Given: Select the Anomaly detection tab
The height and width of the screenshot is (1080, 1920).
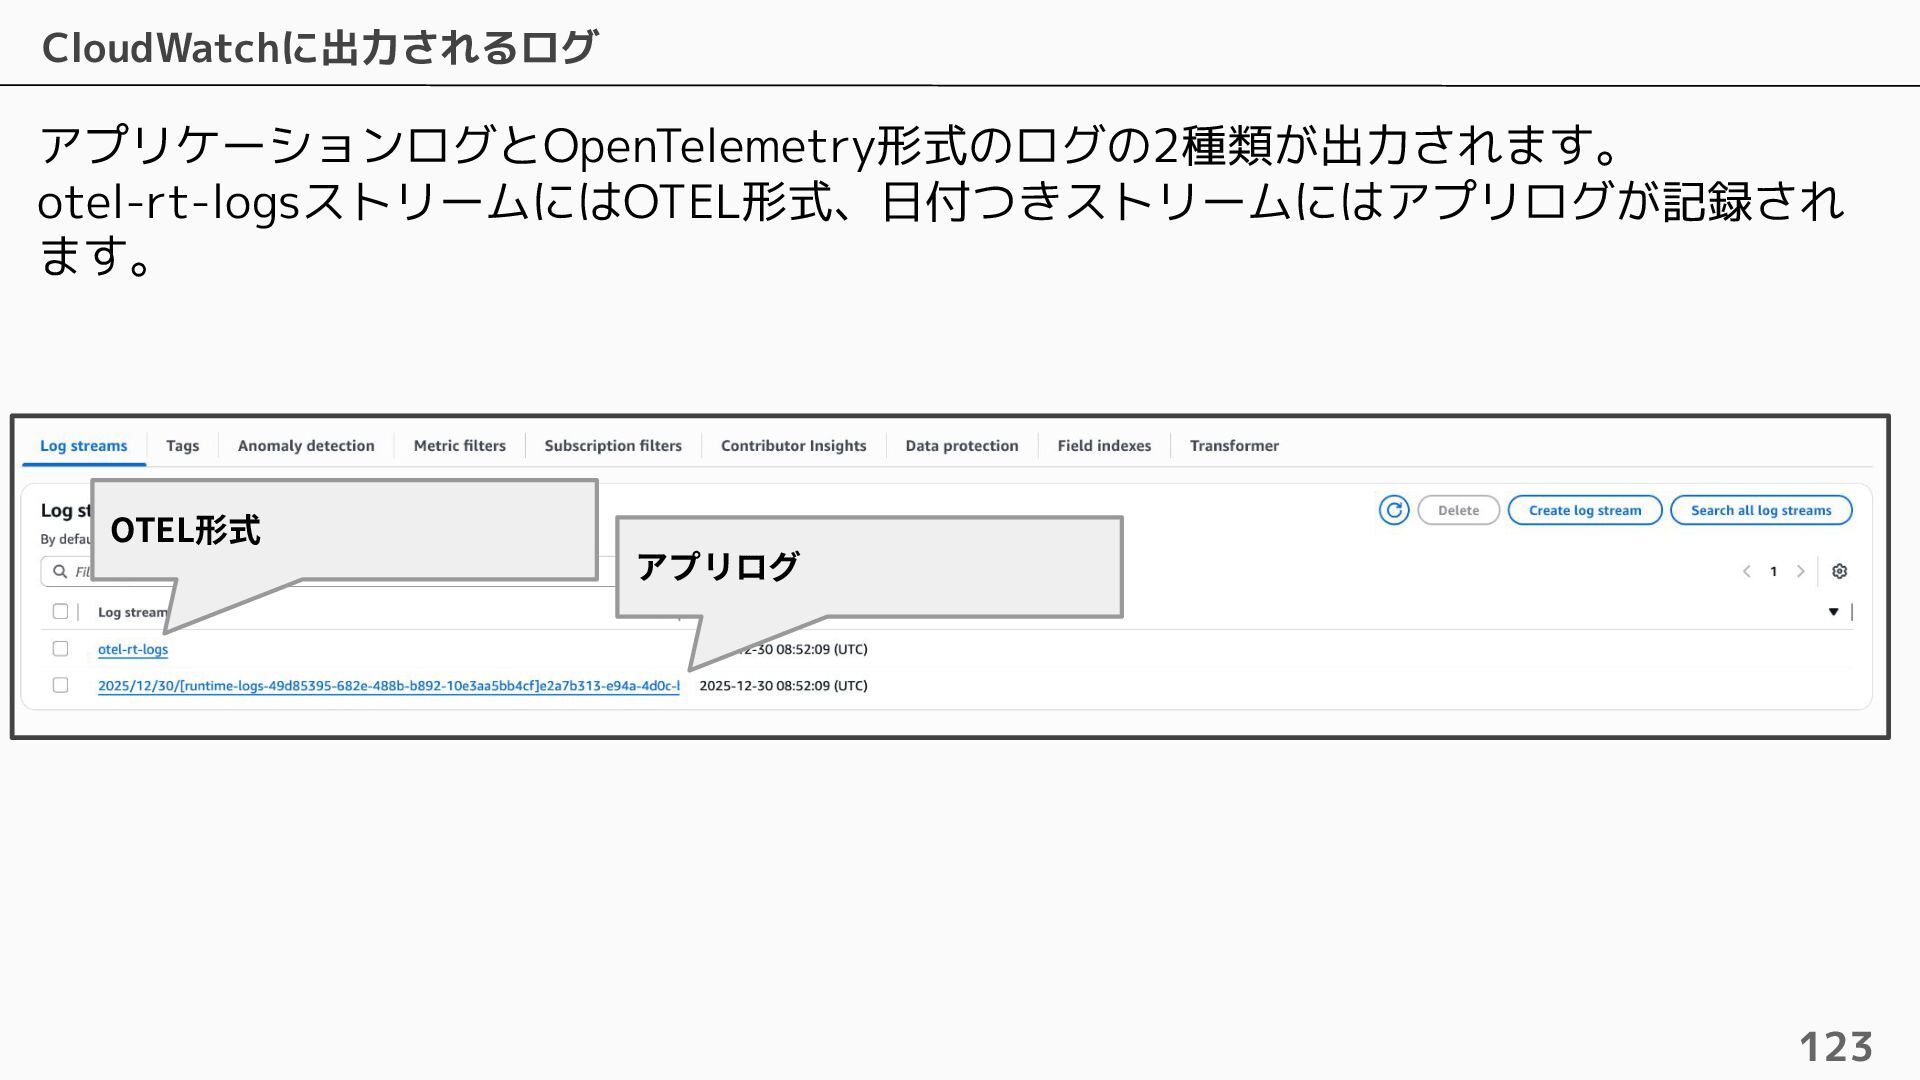Looking at the screenshot, I should (306, 446).
